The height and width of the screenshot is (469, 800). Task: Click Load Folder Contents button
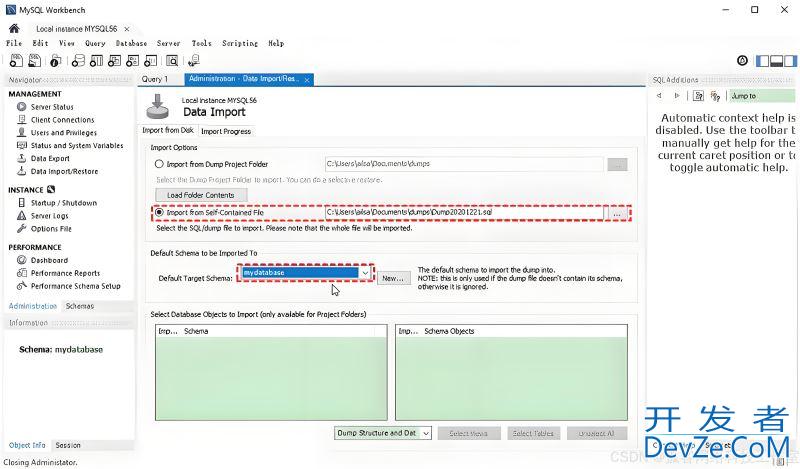[x=201, y=195]
